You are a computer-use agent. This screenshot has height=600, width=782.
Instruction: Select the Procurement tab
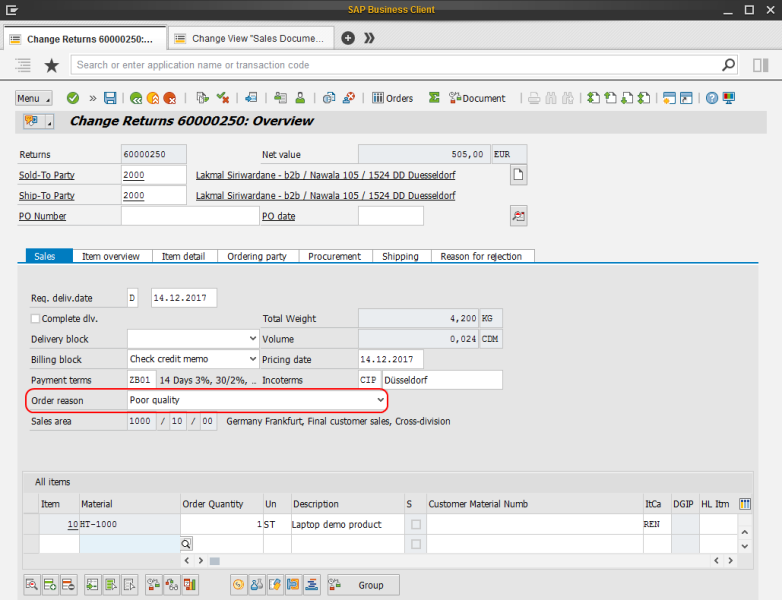pyautogui.click(x=334, y=256)
